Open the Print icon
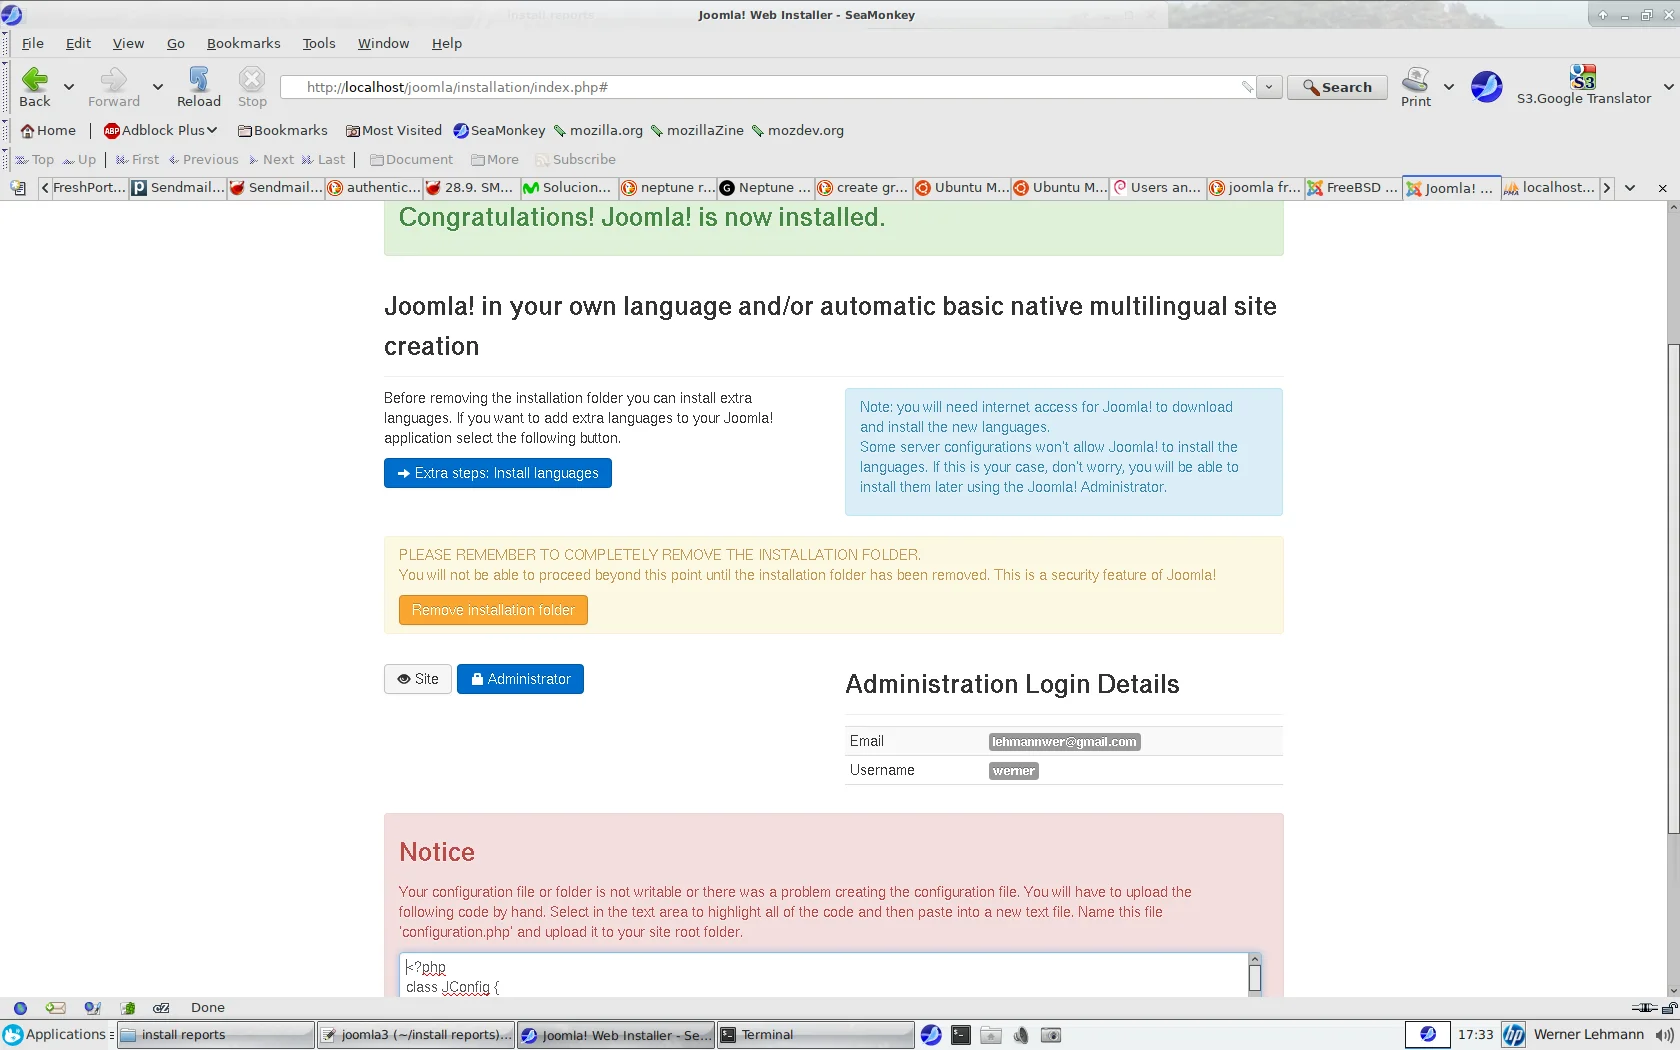This screenshot has width=1680, height=1050. click(x=1416, y=87)
